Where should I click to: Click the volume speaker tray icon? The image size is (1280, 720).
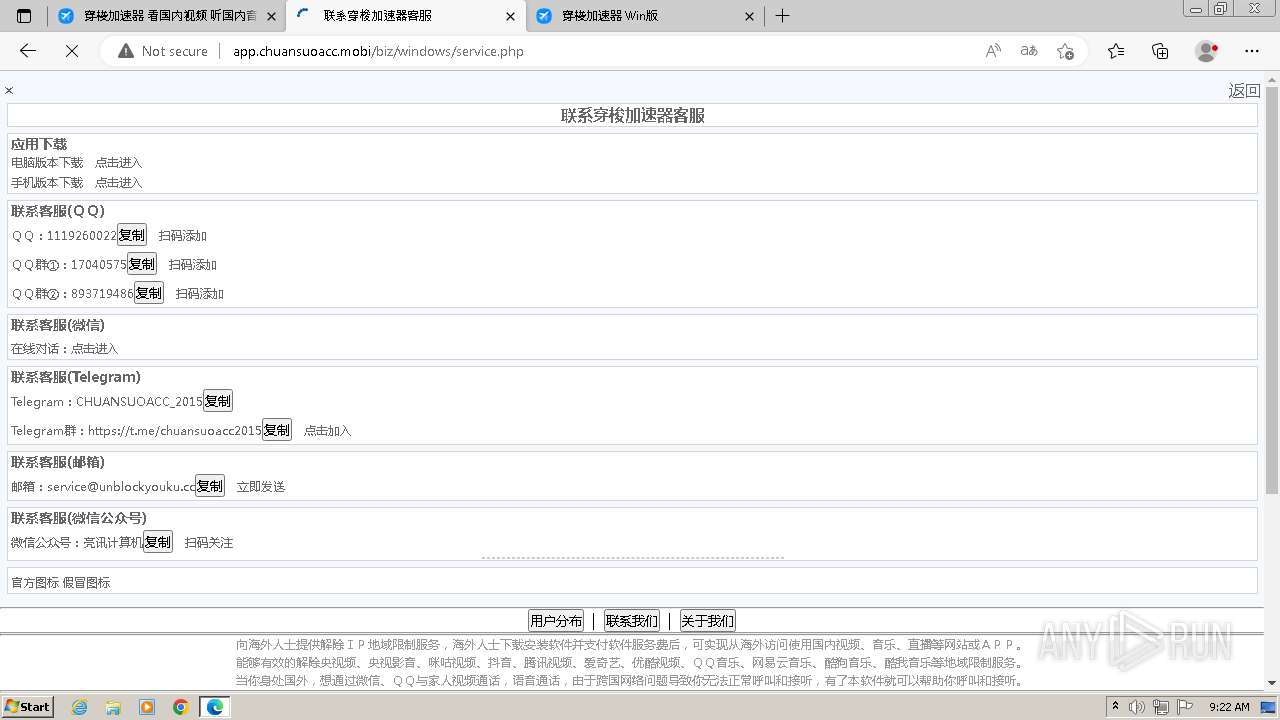pyautogui.click(x=1137, y=707)
